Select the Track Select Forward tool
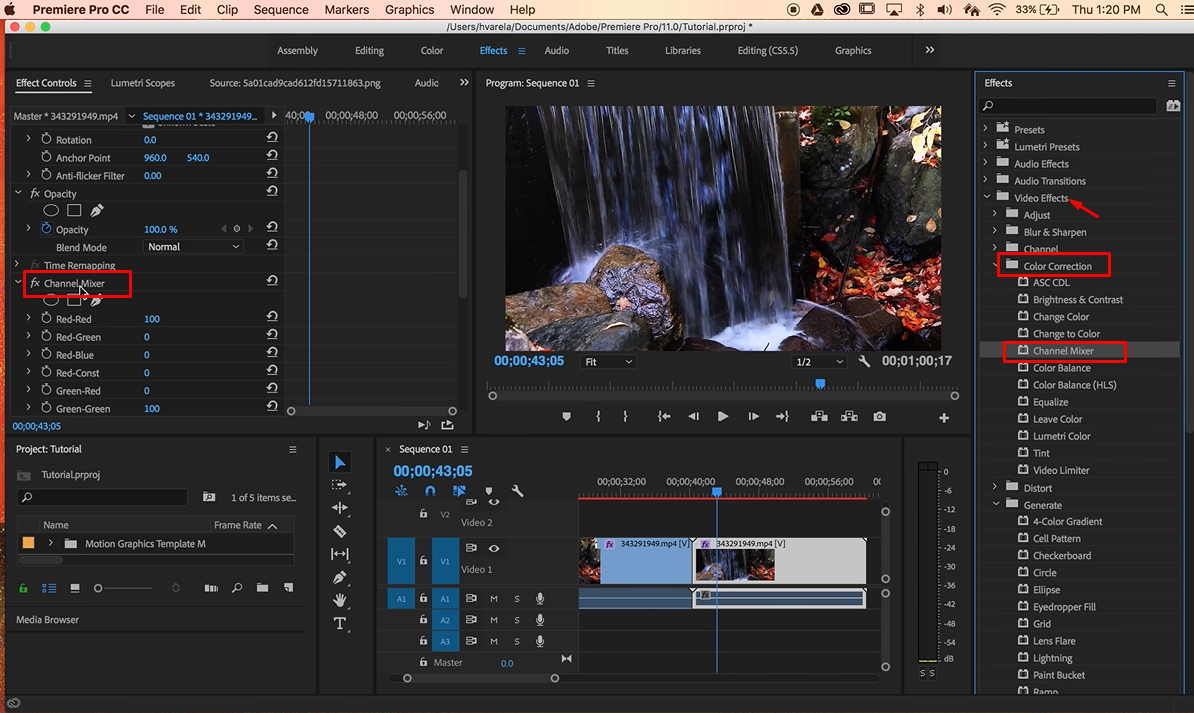 click(x=340, y=484)
